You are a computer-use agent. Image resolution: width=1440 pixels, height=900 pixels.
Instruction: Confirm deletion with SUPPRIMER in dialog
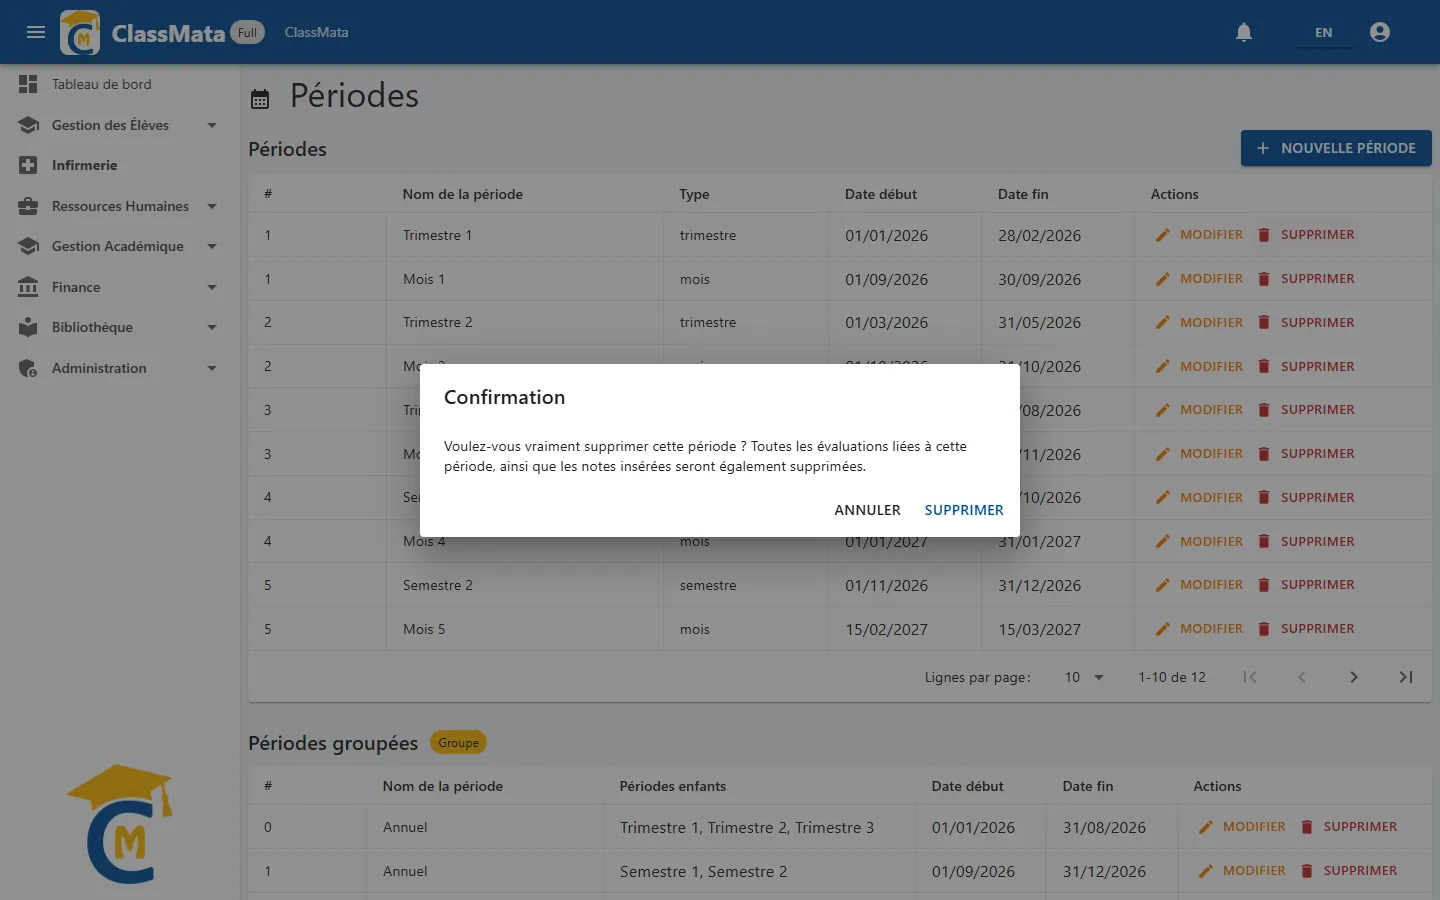click(x=964, y=510)
